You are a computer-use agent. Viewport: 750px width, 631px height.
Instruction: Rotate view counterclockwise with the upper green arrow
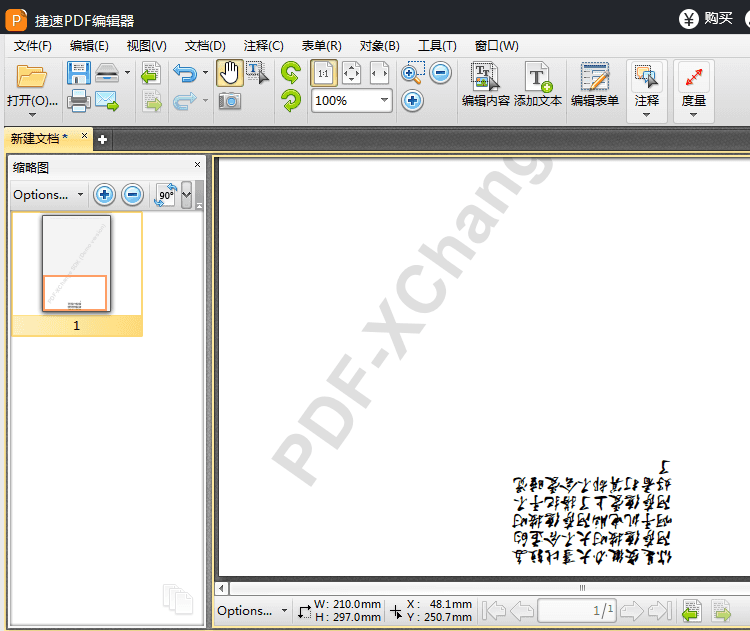pyautogui.click(x=291, y=73)
